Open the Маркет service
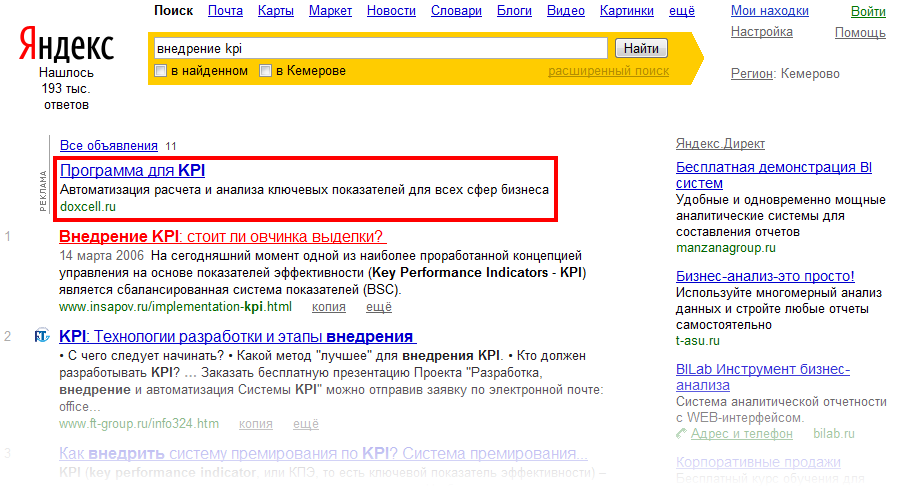This screenshot has width=898, height=487. [x=330, y=10]
